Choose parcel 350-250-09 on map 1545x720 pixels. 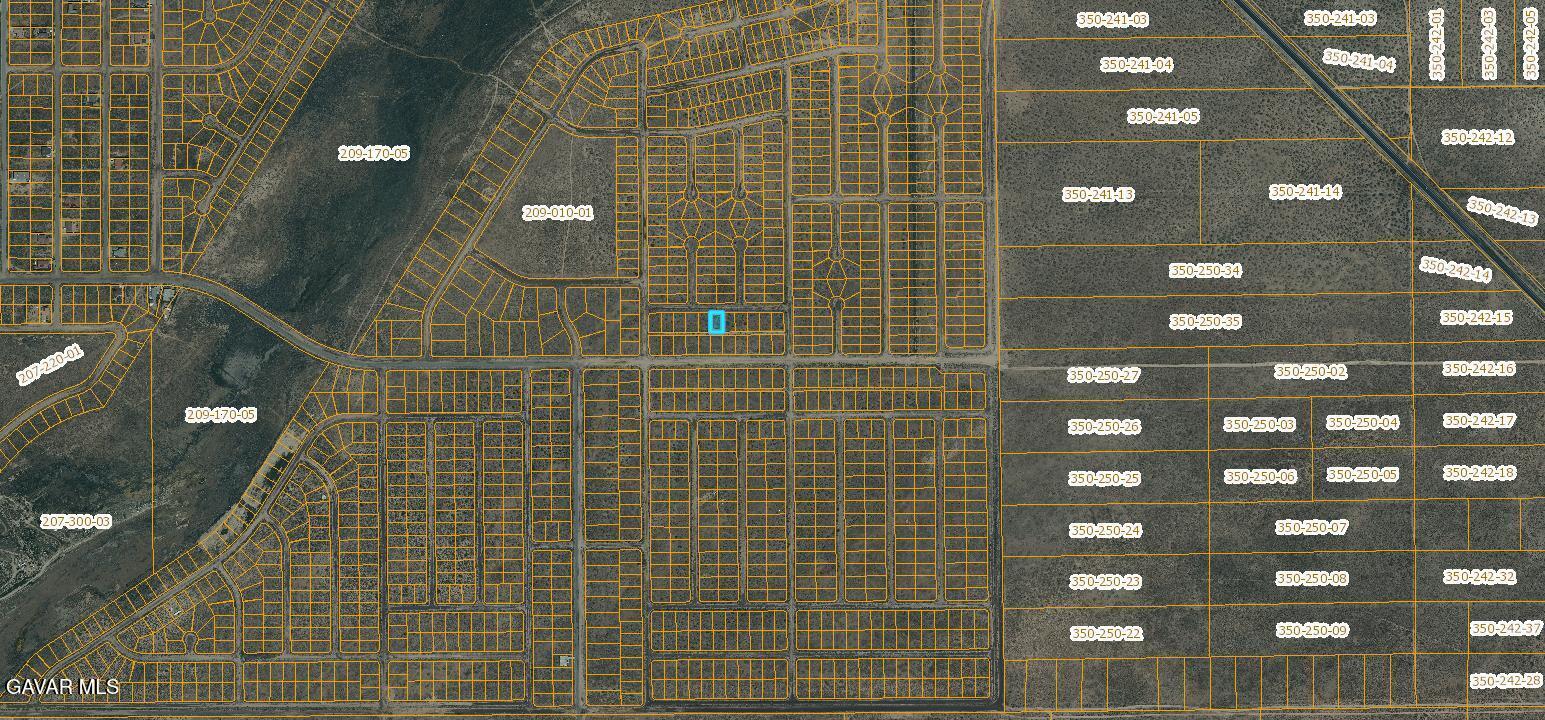click(1312, 631)
